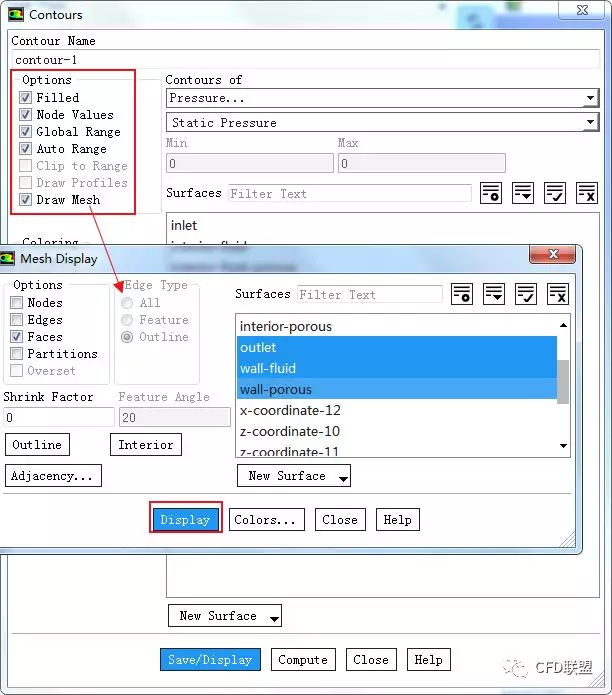612x695 pixels.
Task: Click the toggle tree view icon in Contours surfaces
Action: 490,194
